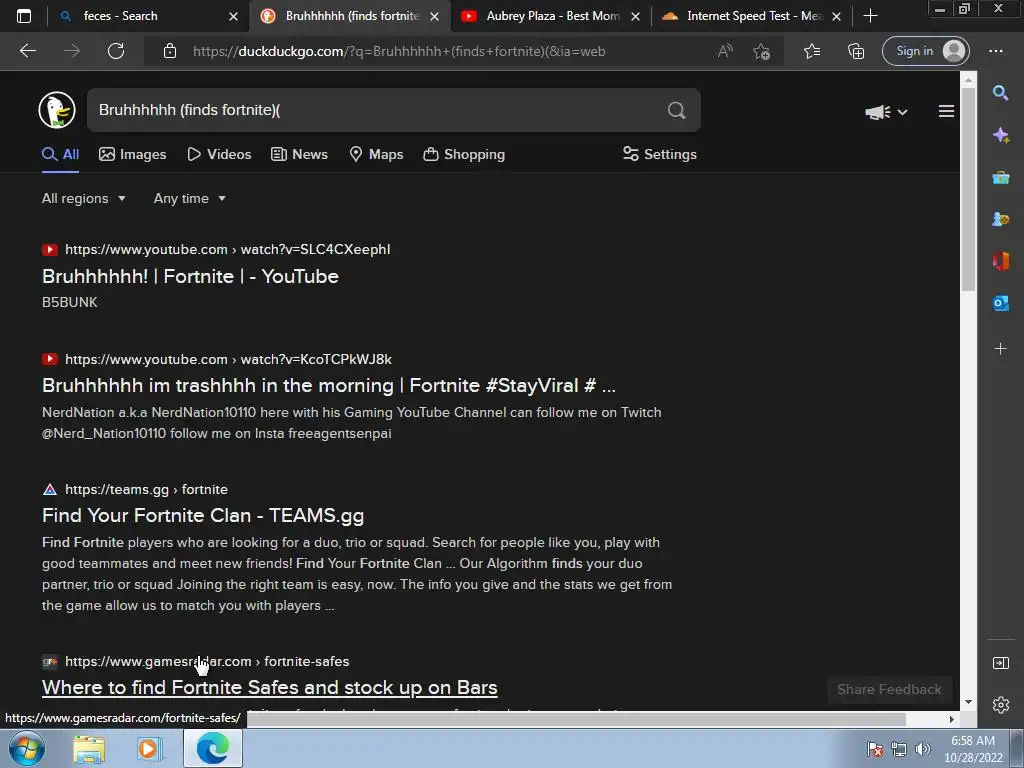Open the Collections icon

pos(856,51)
